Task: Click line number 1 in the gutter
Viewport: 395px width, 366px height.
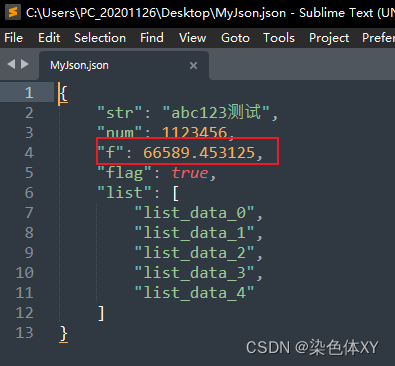Action: pos(29,93)
